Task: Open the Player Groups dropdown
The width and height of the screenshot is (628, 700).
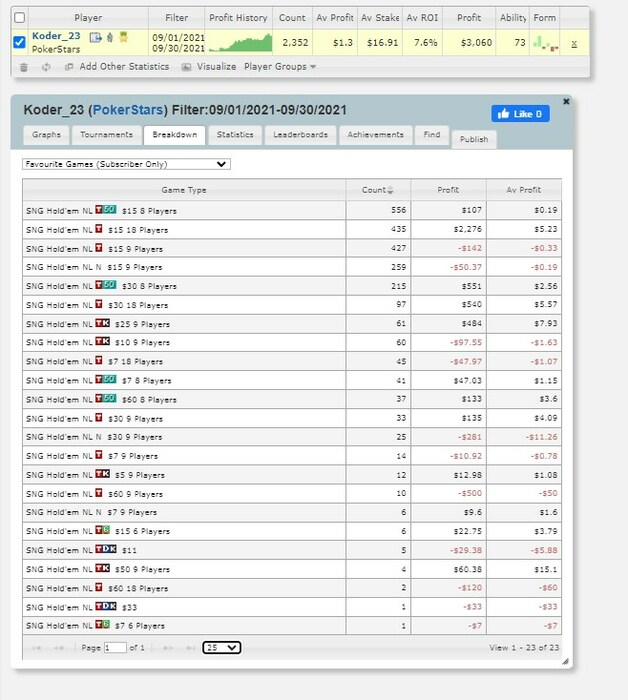Action: 280,67
